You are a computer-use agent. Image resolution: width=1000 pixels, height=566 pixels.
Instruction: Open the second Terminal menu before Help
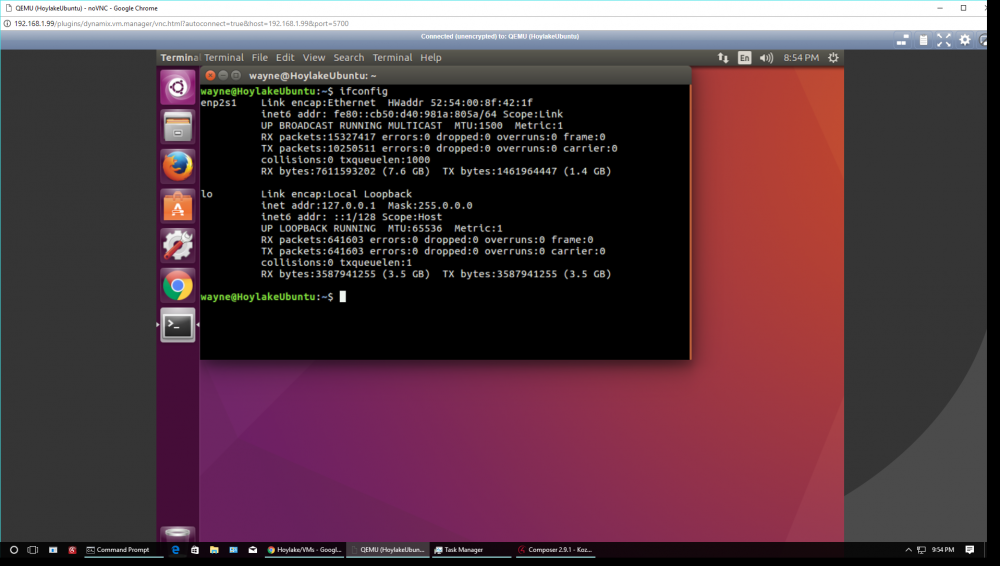click(x=392, y=57)
